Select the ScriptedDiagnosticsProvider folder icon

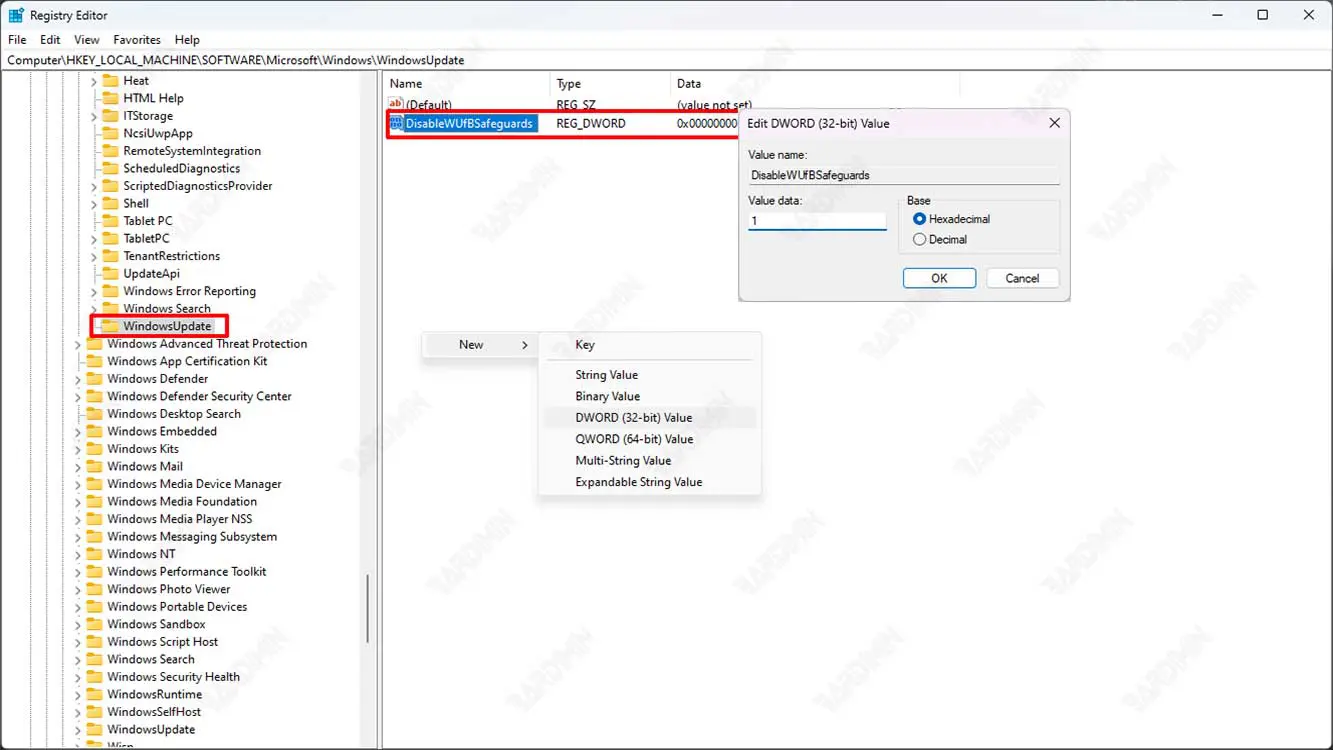pos(110,186)
